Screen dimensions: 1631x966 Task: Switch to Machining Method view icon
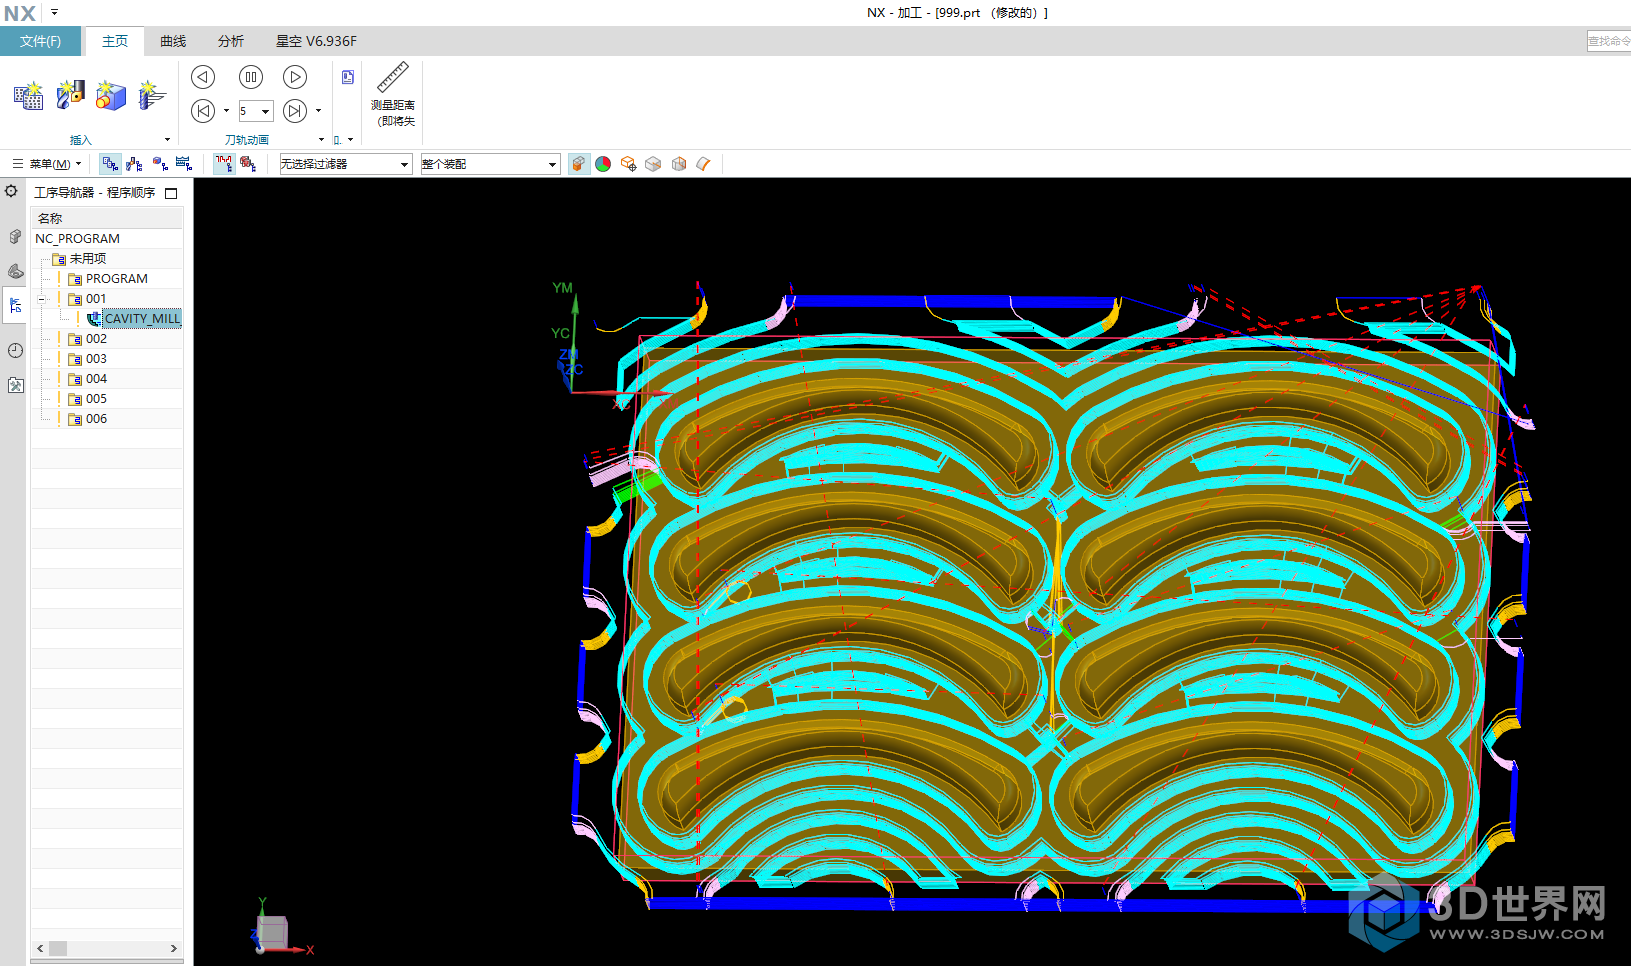[x=184, y=164]
